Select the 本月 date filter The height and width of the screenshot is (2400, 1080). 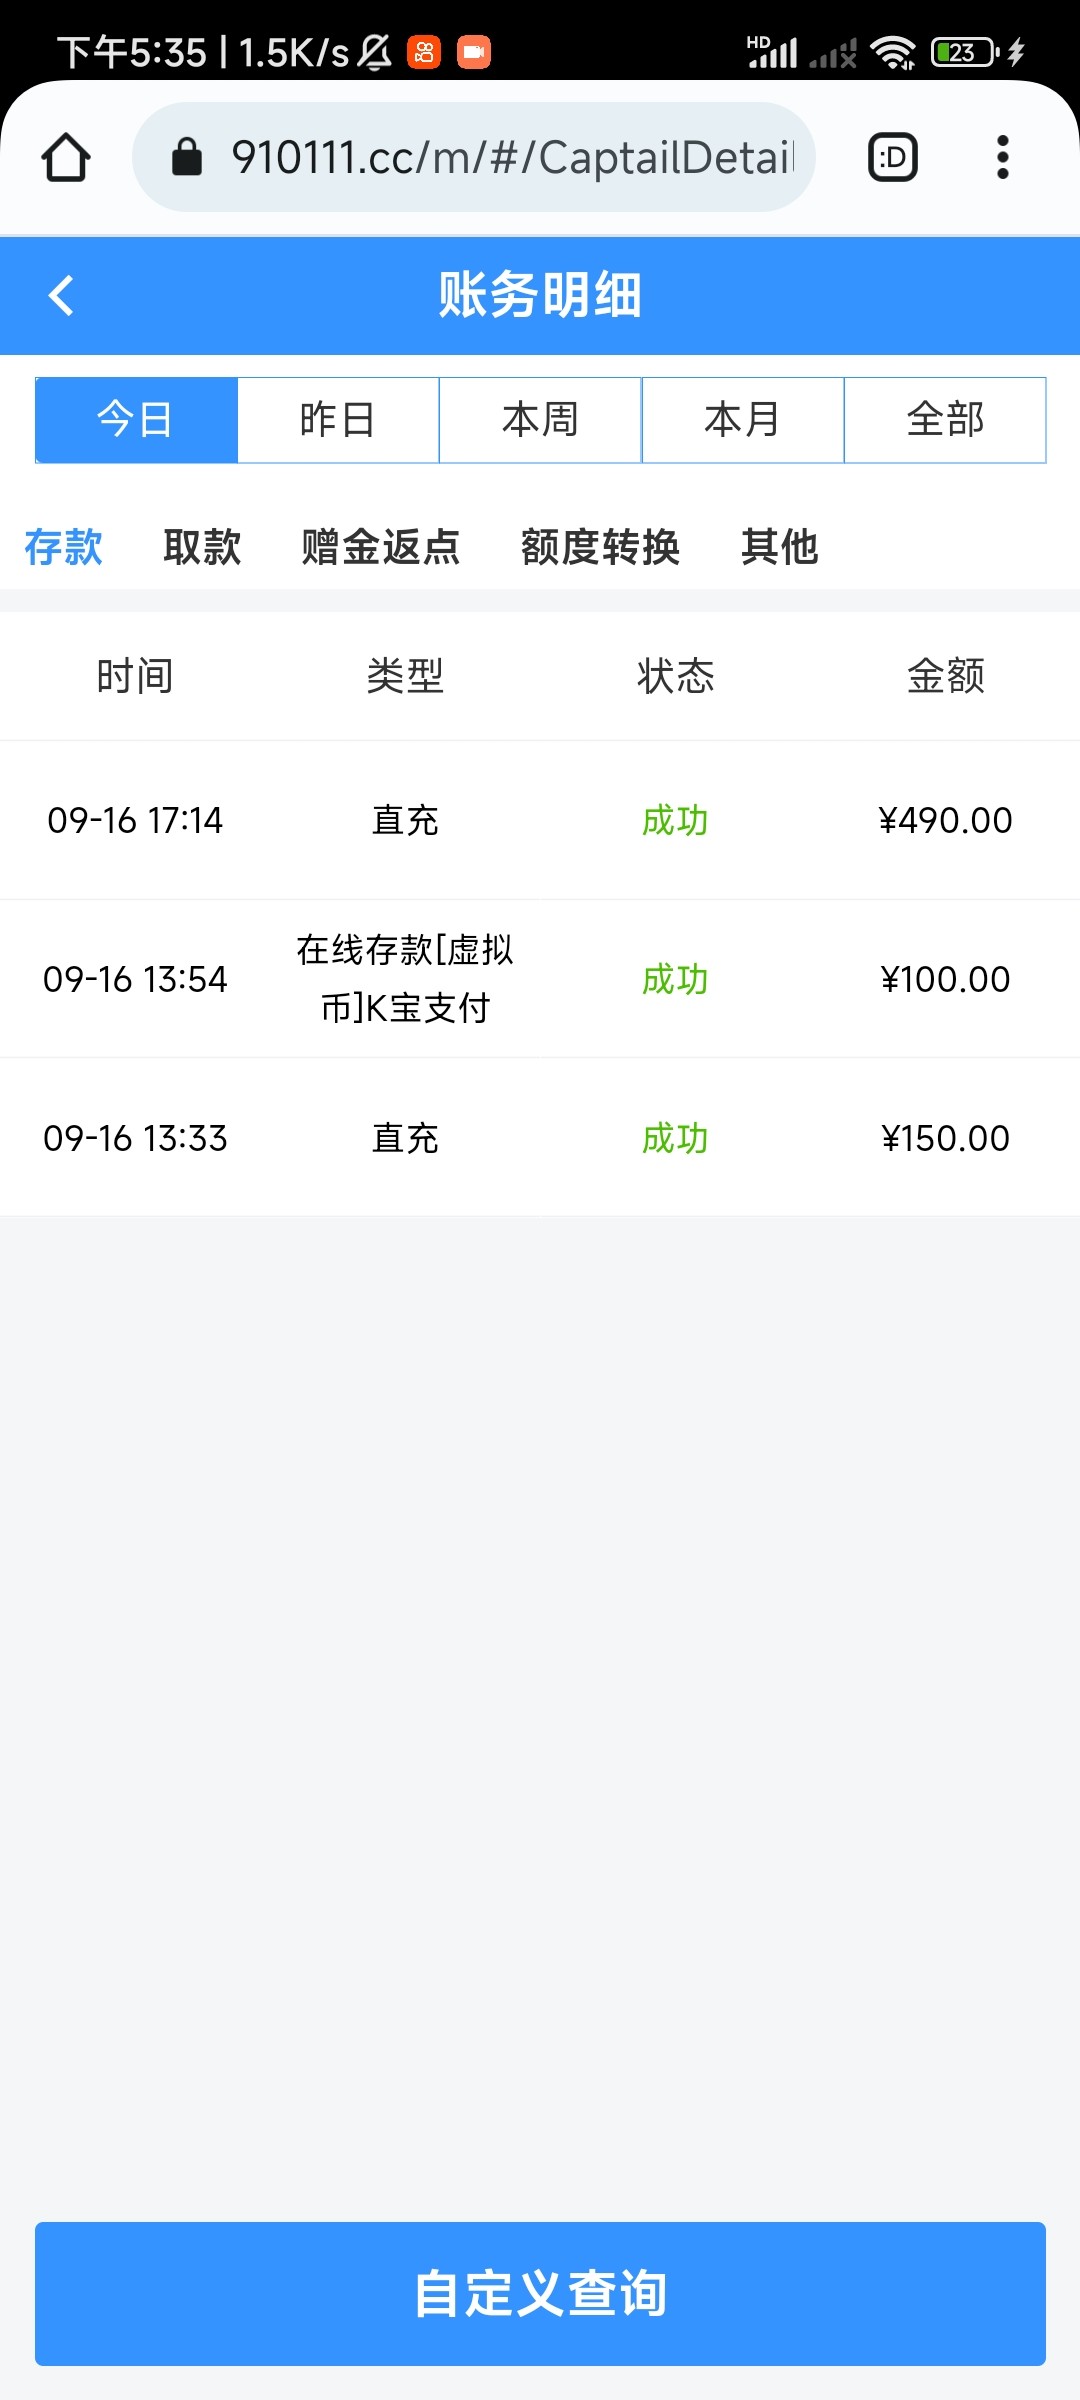(x=742, y=420)
